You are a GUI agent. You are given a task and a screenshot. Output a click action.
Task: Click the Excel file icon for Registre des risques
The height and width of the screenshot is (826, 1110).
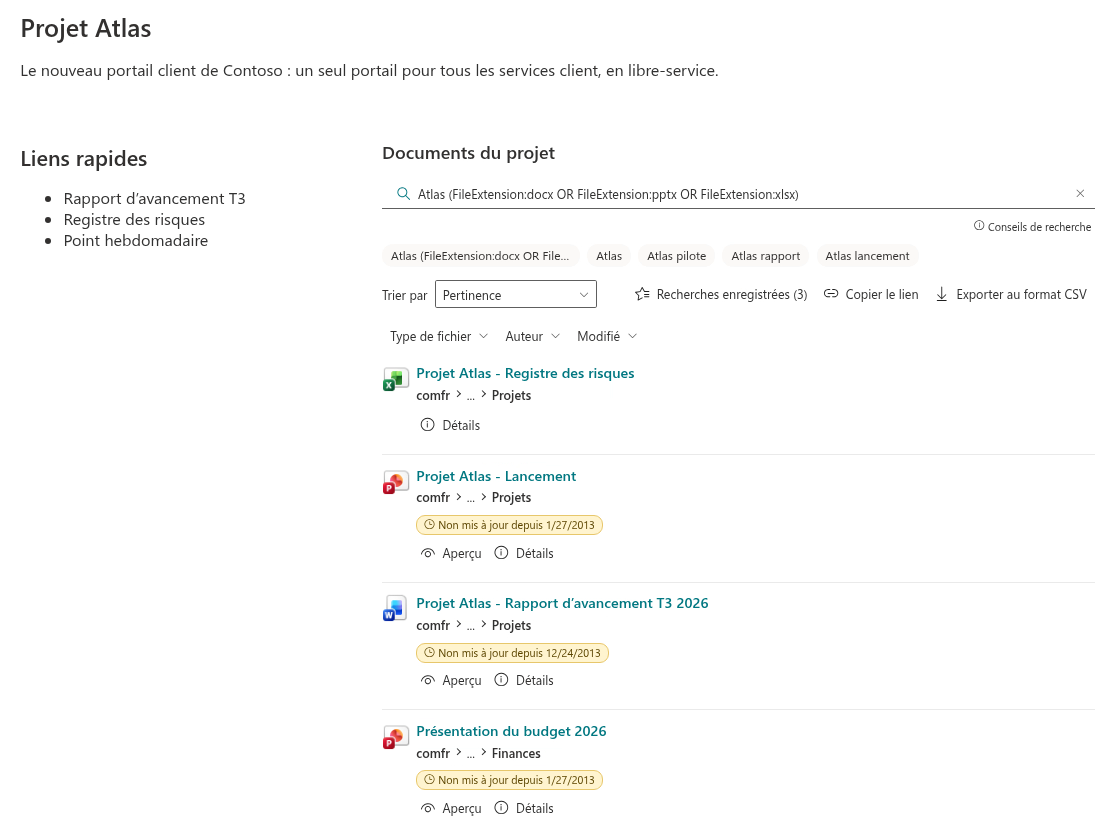(x=395, y=380)
